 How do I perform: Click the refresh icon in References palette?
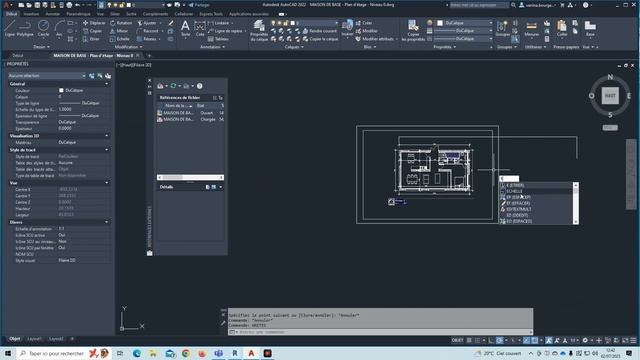pyautogui.click(x=173, y=86)
